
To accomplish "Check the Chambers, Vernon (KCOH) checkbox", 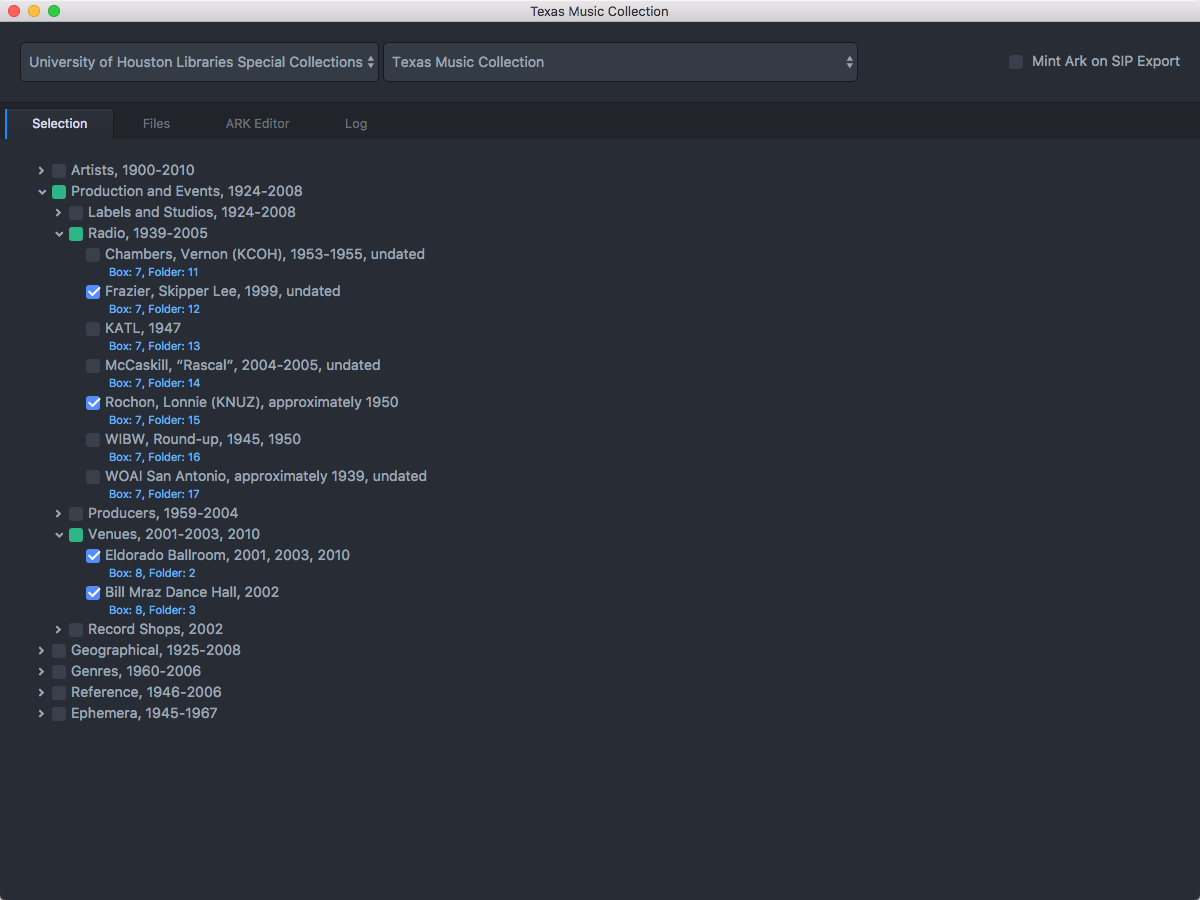I will (93, 255).
